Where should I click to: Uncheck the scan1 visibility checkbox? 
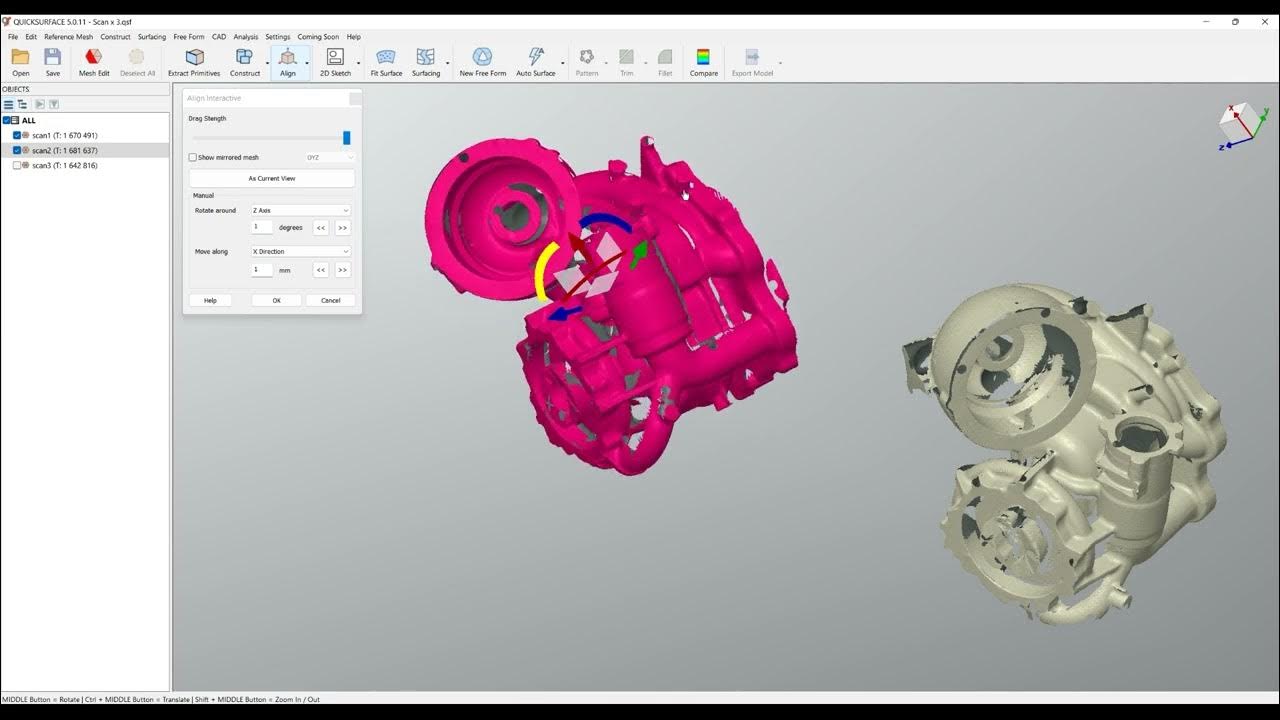(x=17, y=135)
